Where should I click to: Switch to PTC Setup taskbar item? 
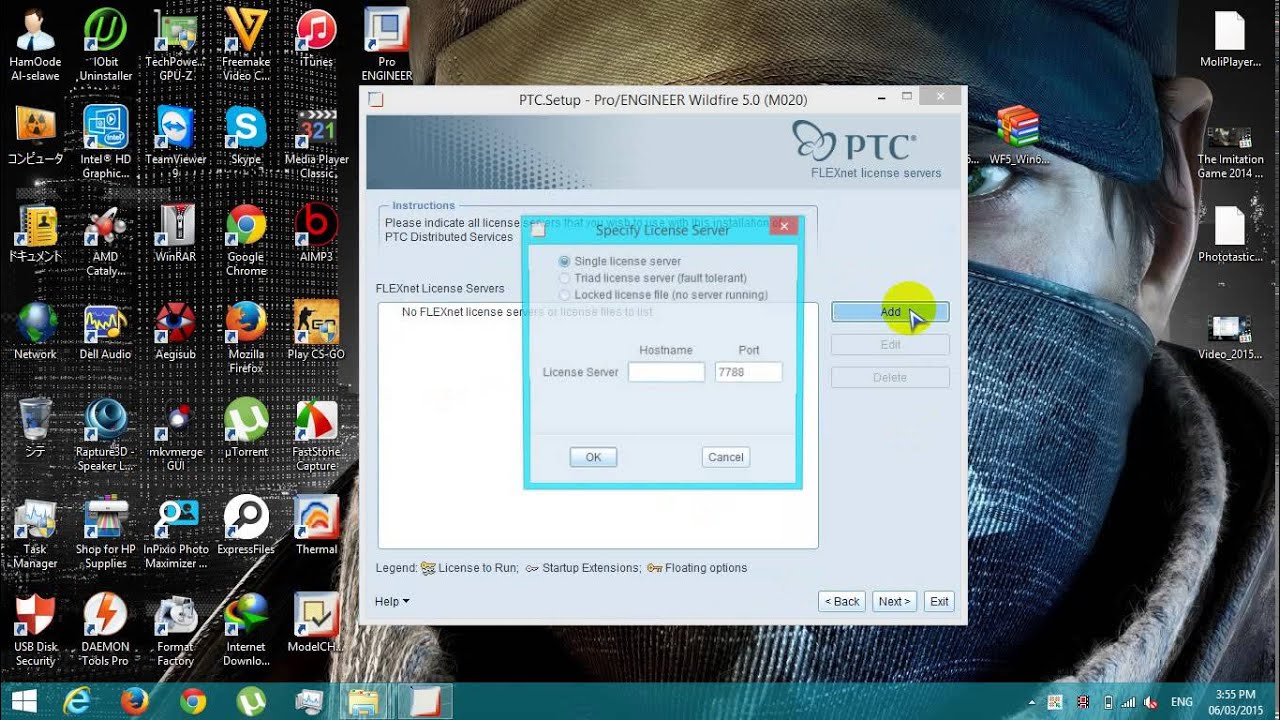click(x=426, y=700)
